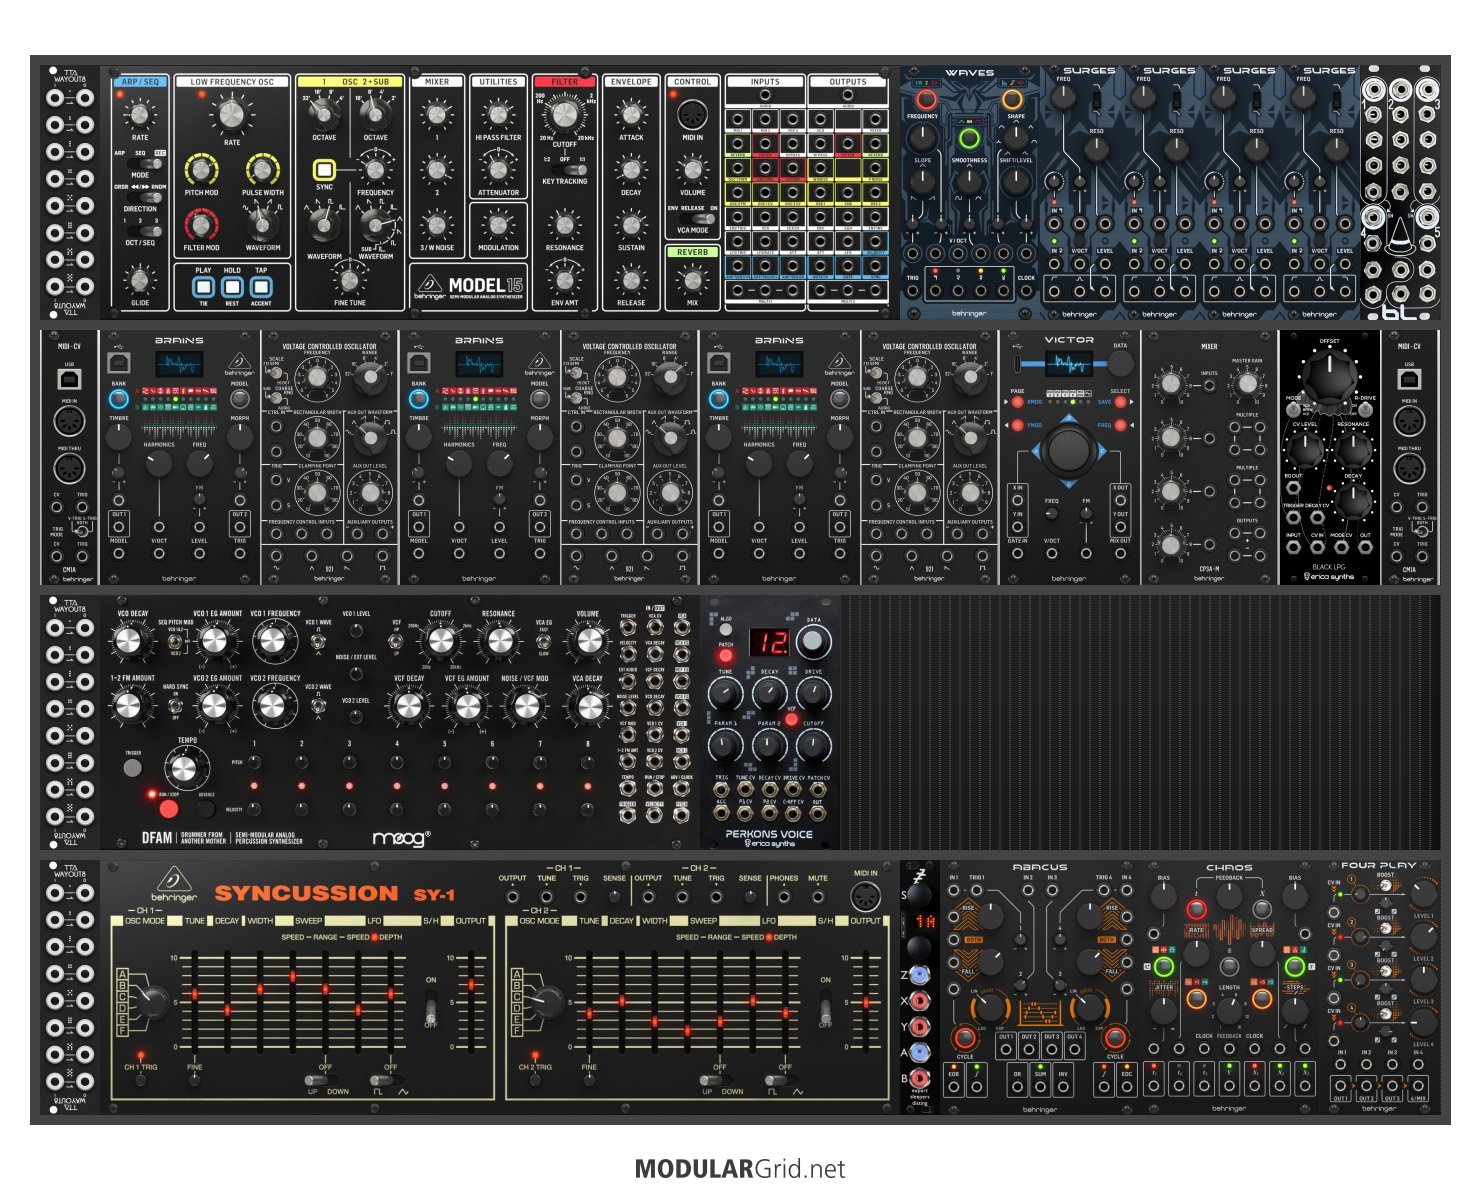Flip the DFAM VCO 1 WAVE switch
Screen dimensions: 1481x1190
318,641
